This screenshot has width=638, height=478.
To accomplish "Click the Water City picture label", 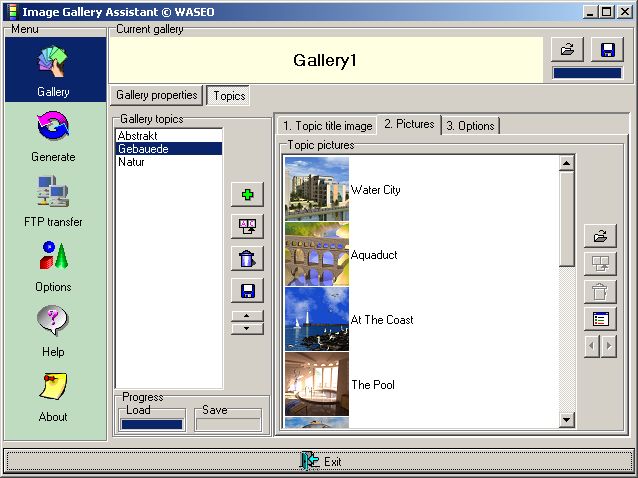I will coord(376,190).
